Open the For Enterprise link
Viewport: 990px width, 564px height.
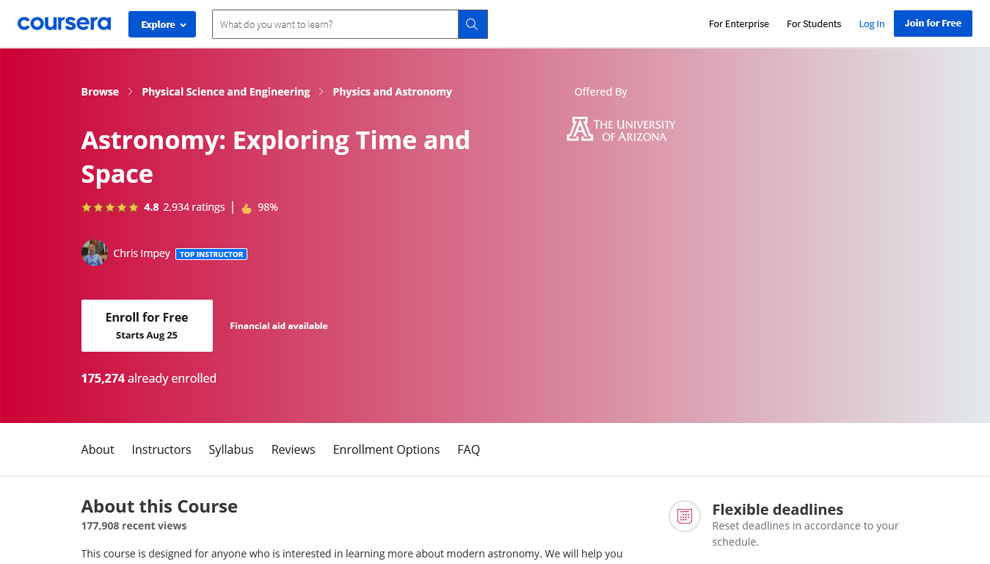point(739,23)
